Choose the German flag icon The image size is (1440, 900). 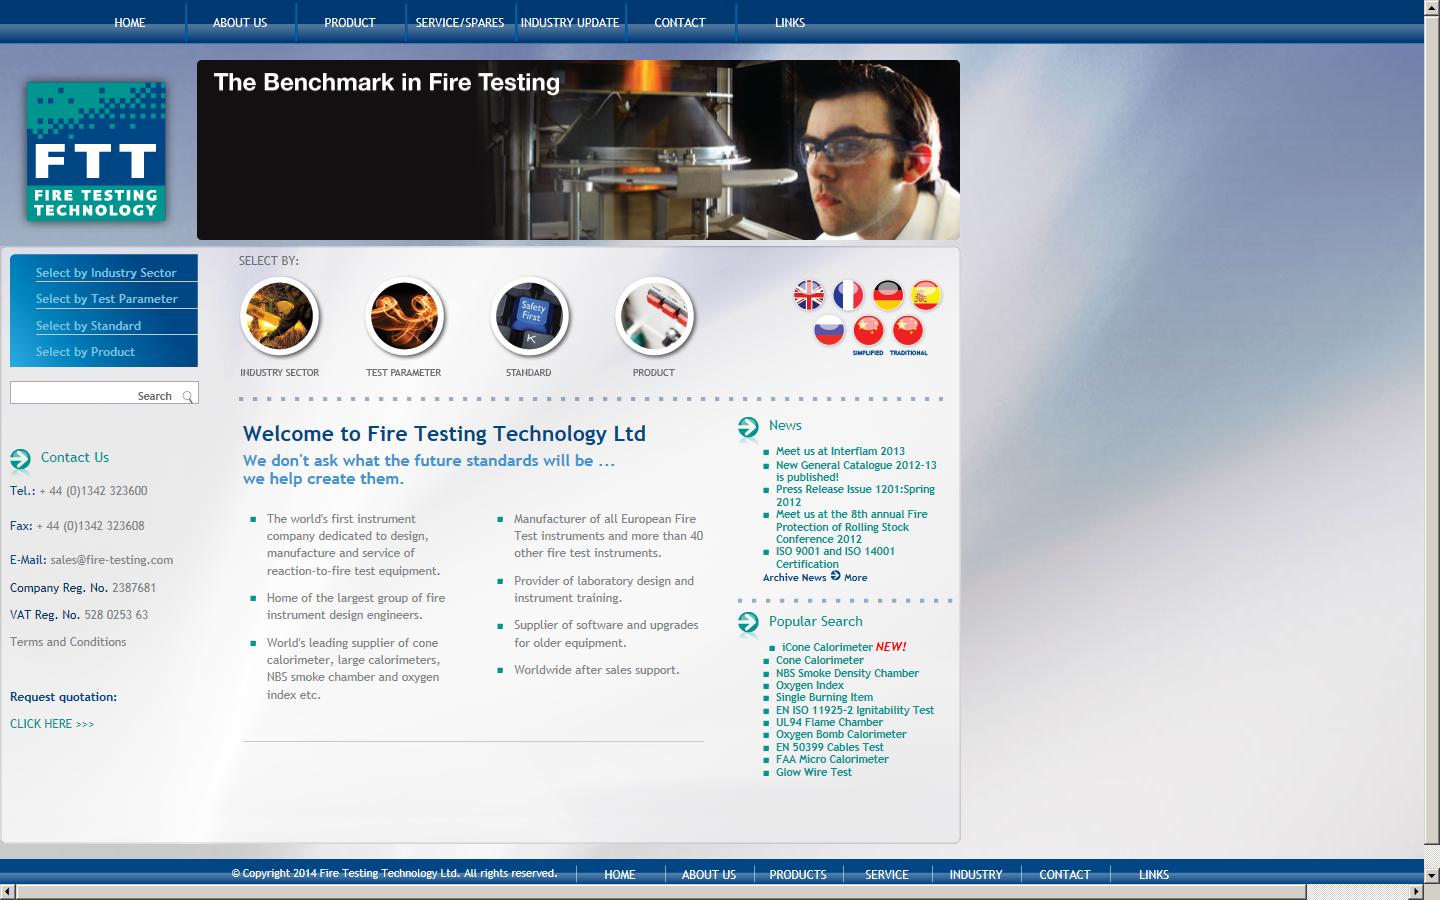(887, 295)
